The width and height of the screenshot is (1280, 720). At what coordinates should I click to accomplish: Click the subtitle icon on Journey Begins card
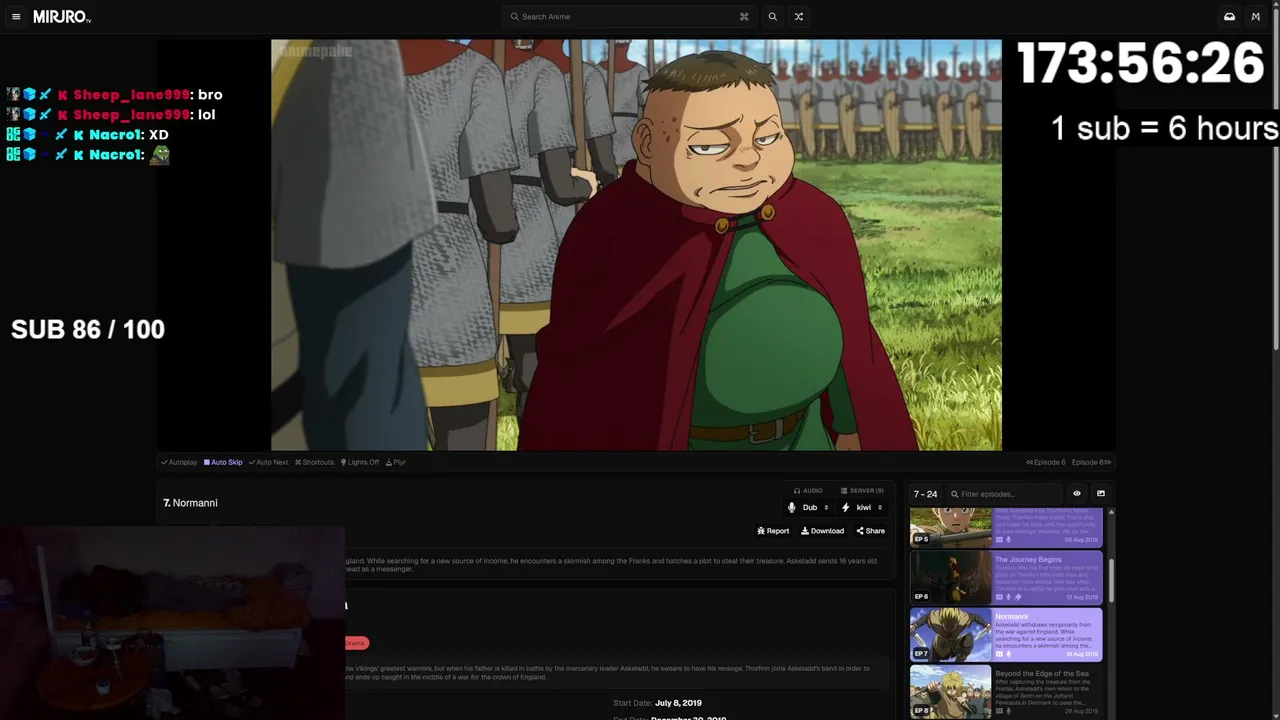[x=999, y=597]
